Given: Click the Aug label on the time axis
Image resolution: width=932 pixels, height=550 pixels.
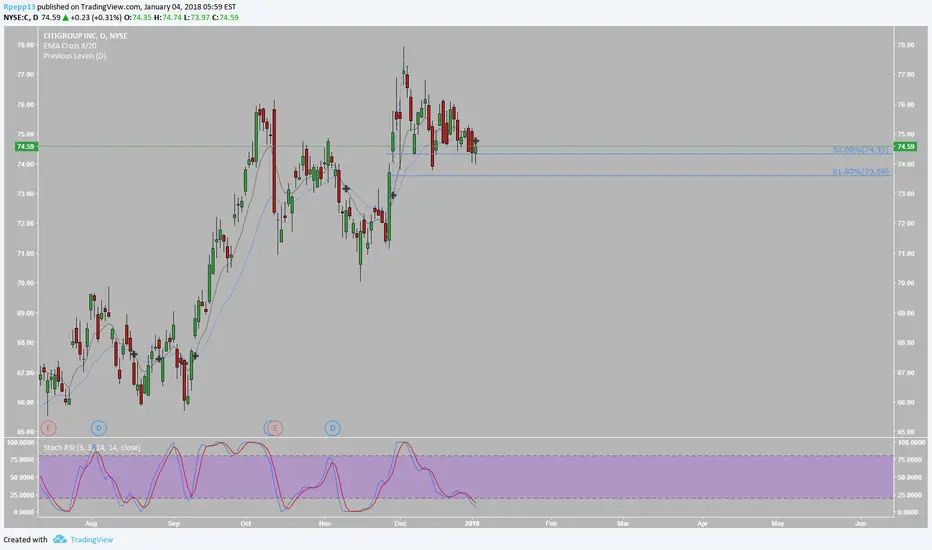Looking at the screenshot, I should pyautogui.click(x=91, y=524).
